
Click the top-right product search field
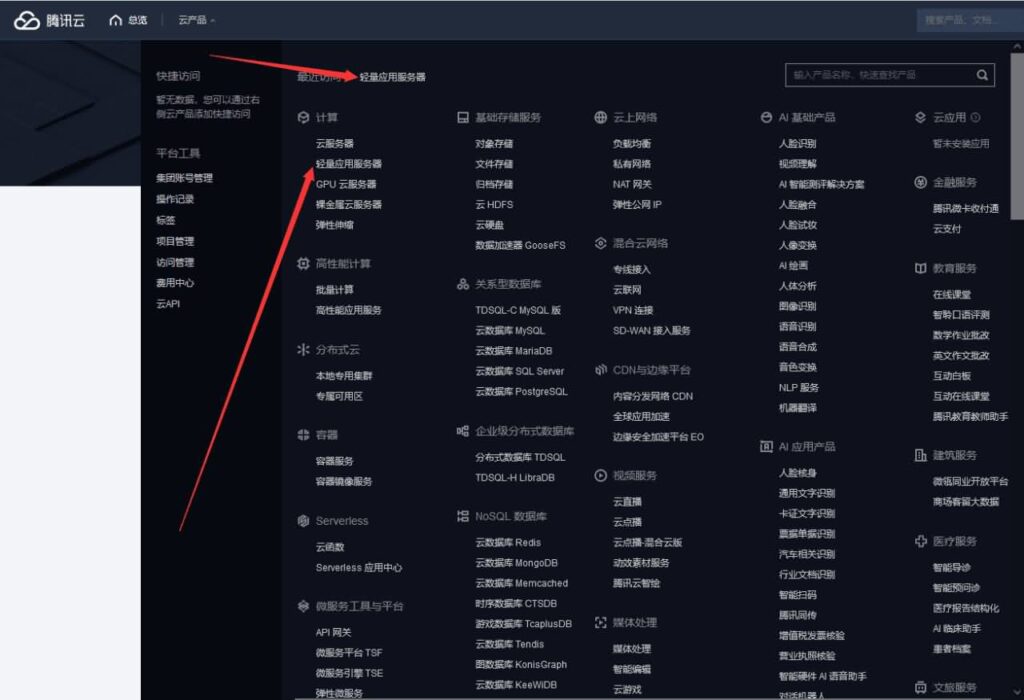(x=970, y=20)
